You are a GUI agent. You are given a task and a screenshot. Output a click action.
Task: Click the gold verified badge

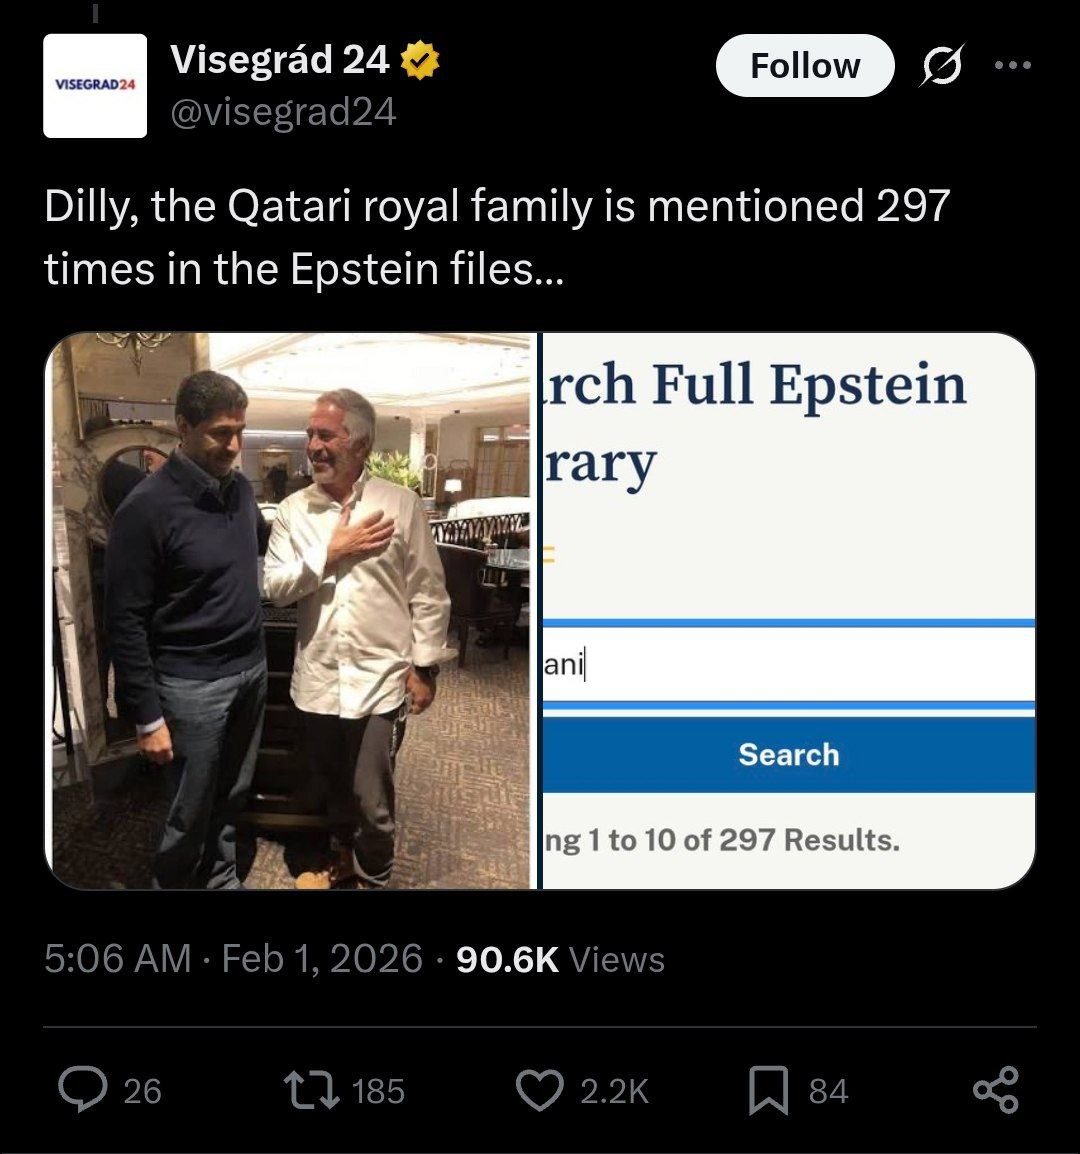420,62
